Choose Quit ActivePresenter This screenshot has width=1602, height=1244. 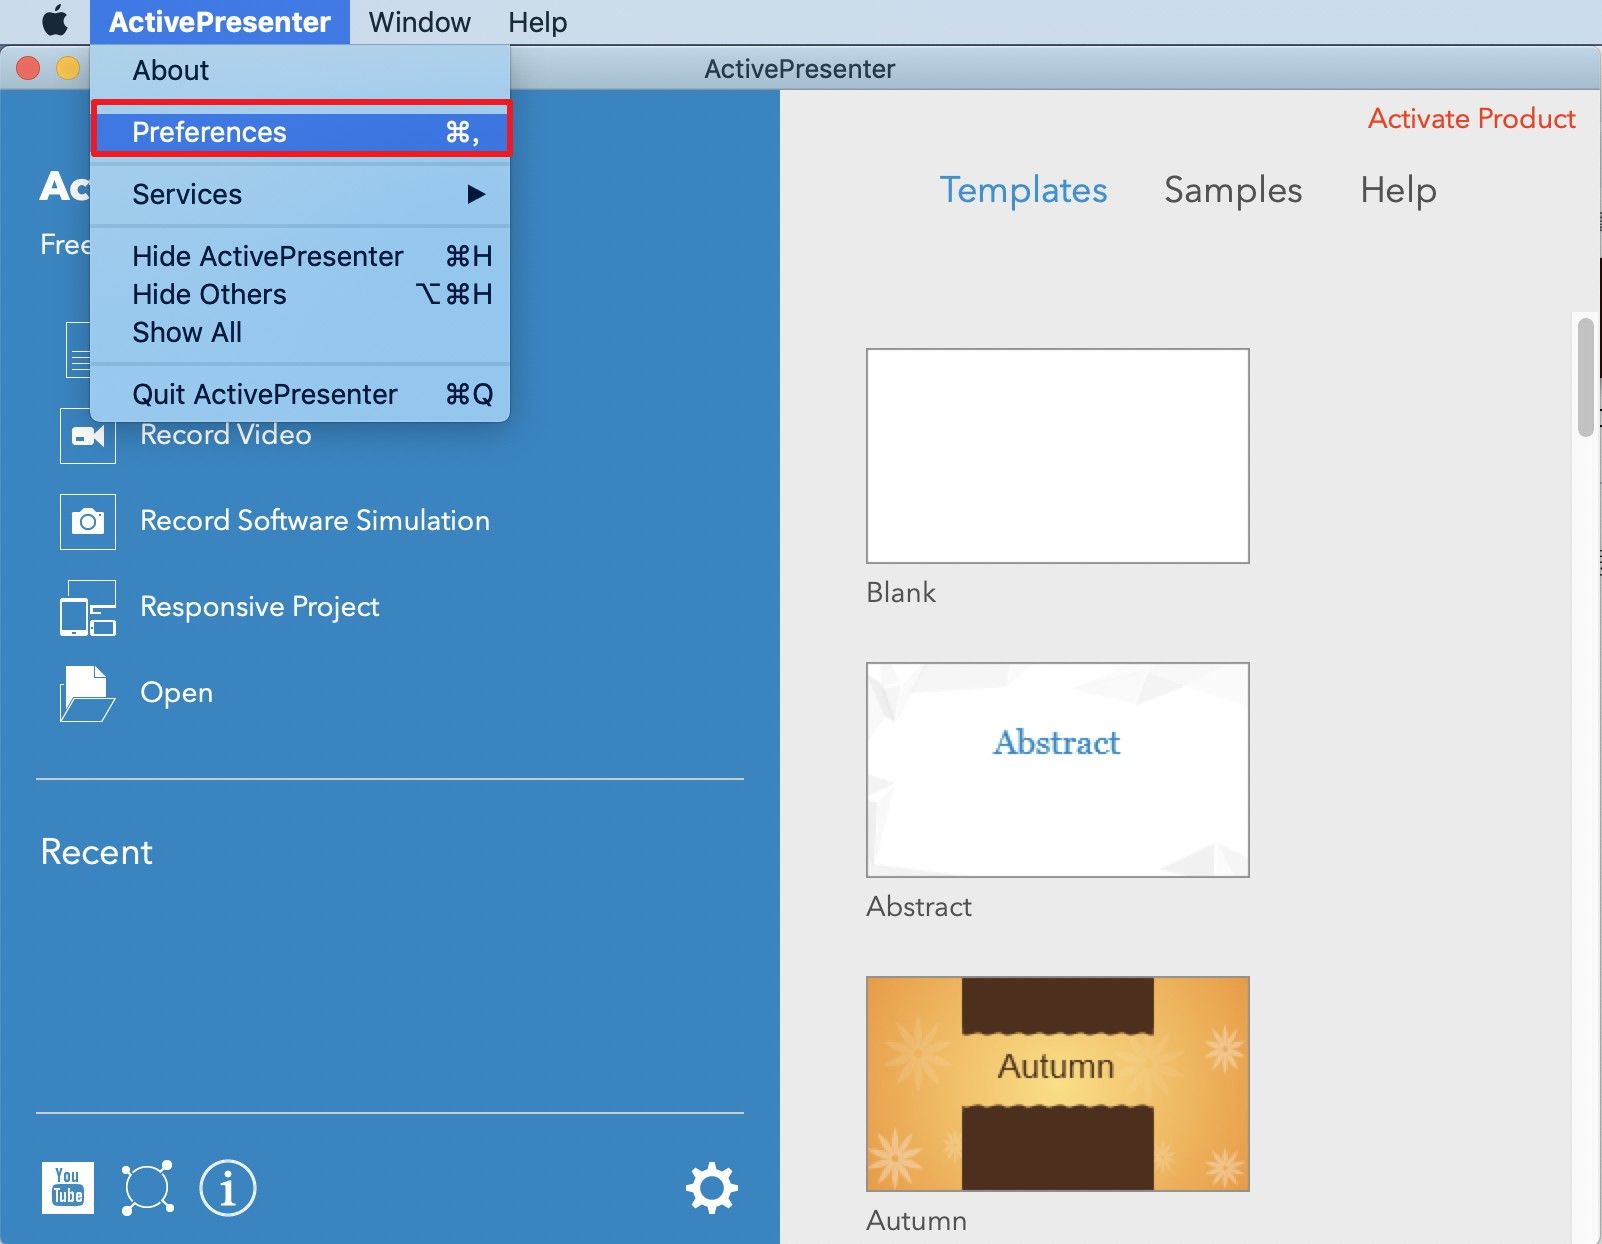tap(300, 394)
